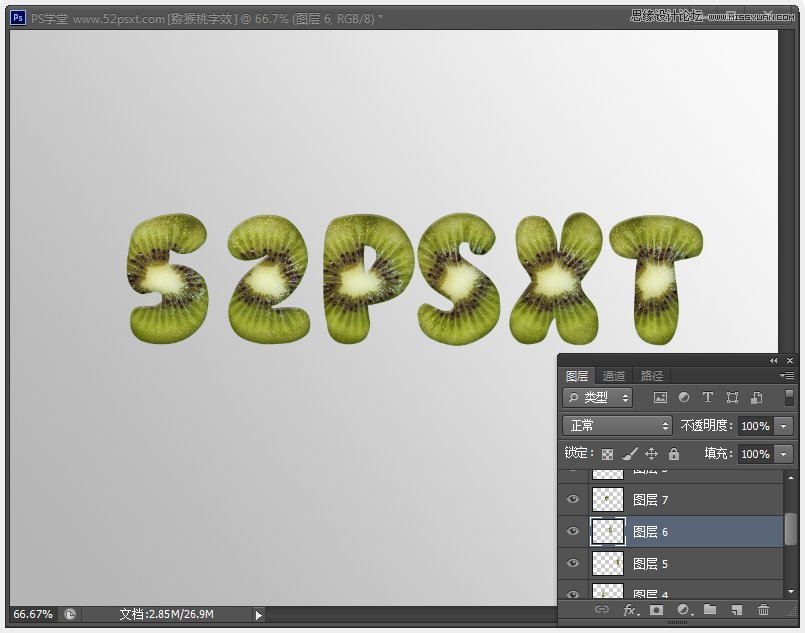Screen dimensions: 805x633
Task: Hide layer 图层 5 via eye icon
Action: pos(573,563)
